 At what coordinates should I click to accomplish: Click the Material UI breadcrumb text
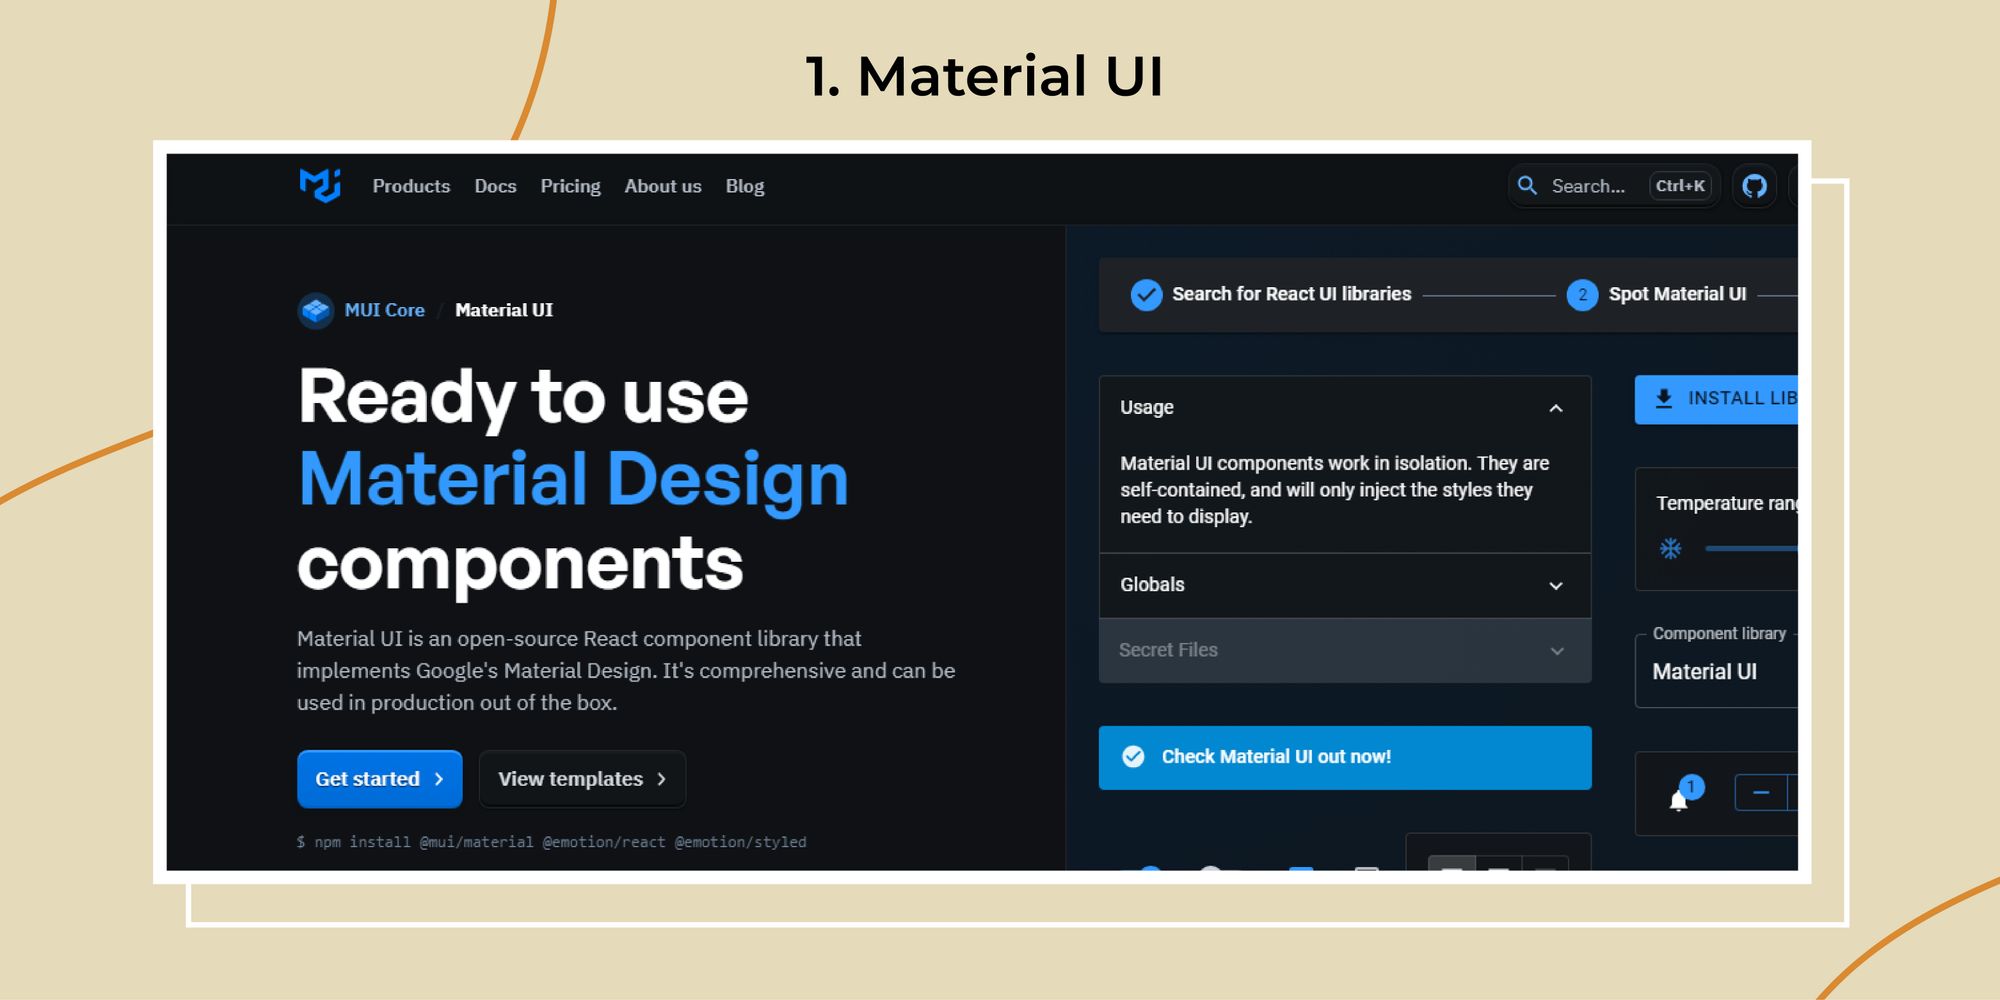(504, 310)
